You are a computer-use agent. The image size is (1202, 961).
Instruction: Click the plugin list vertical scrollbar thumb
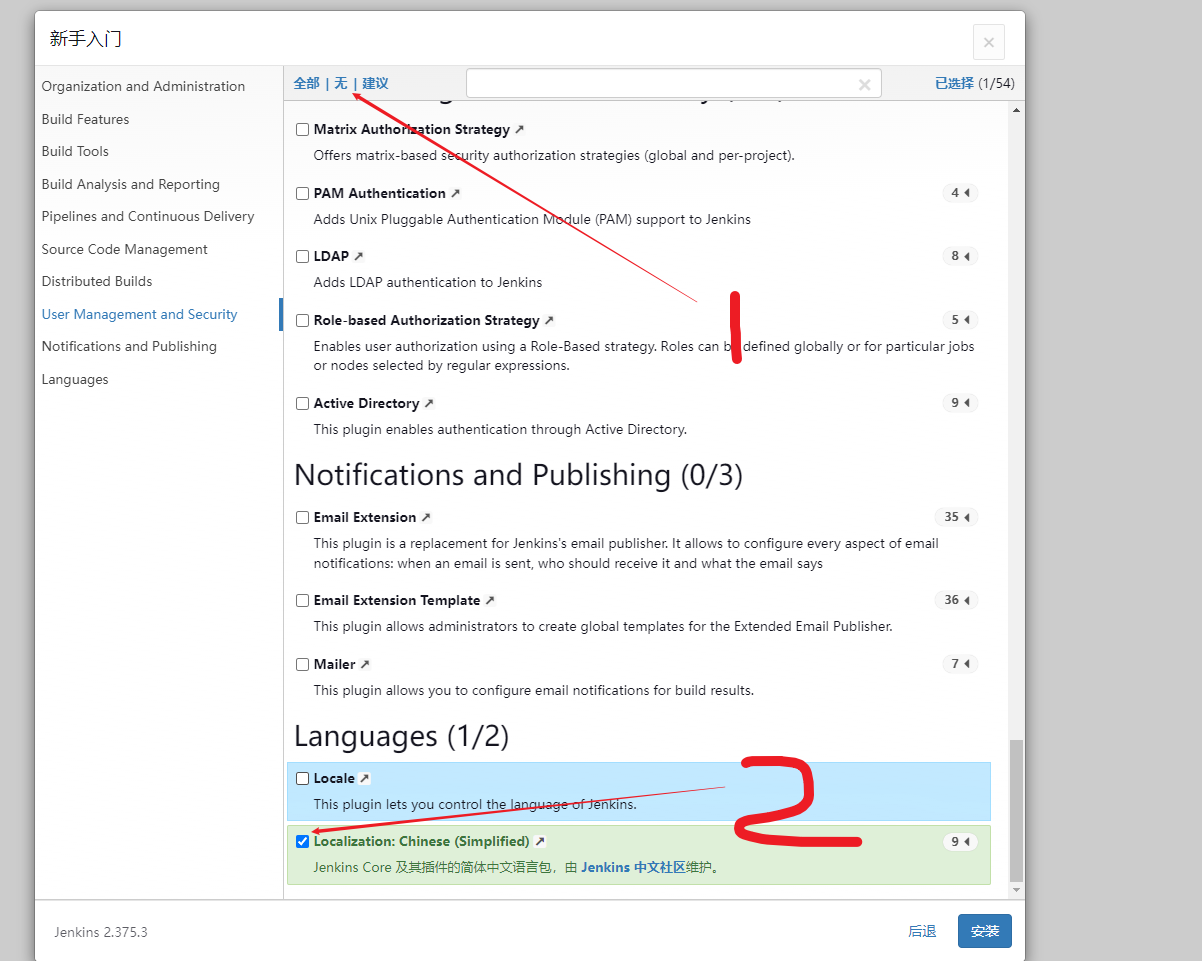[x=1017, y=810]
